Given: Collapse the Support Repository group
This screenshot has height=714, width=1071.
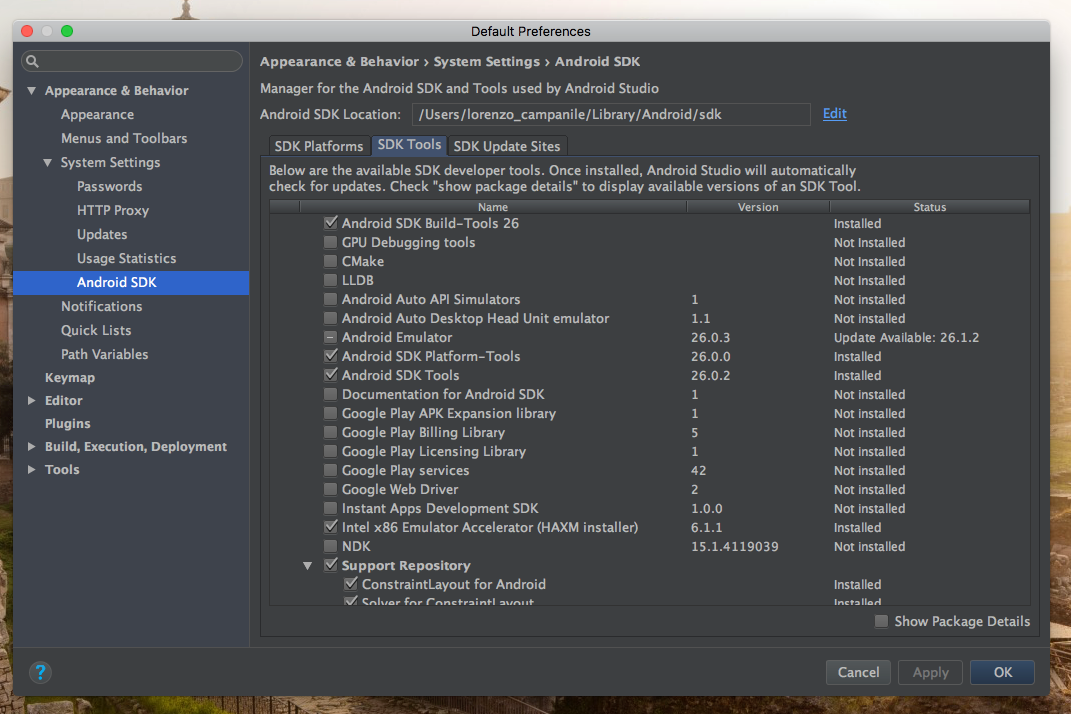Looking at the screenshot, I should coord(307,566).
